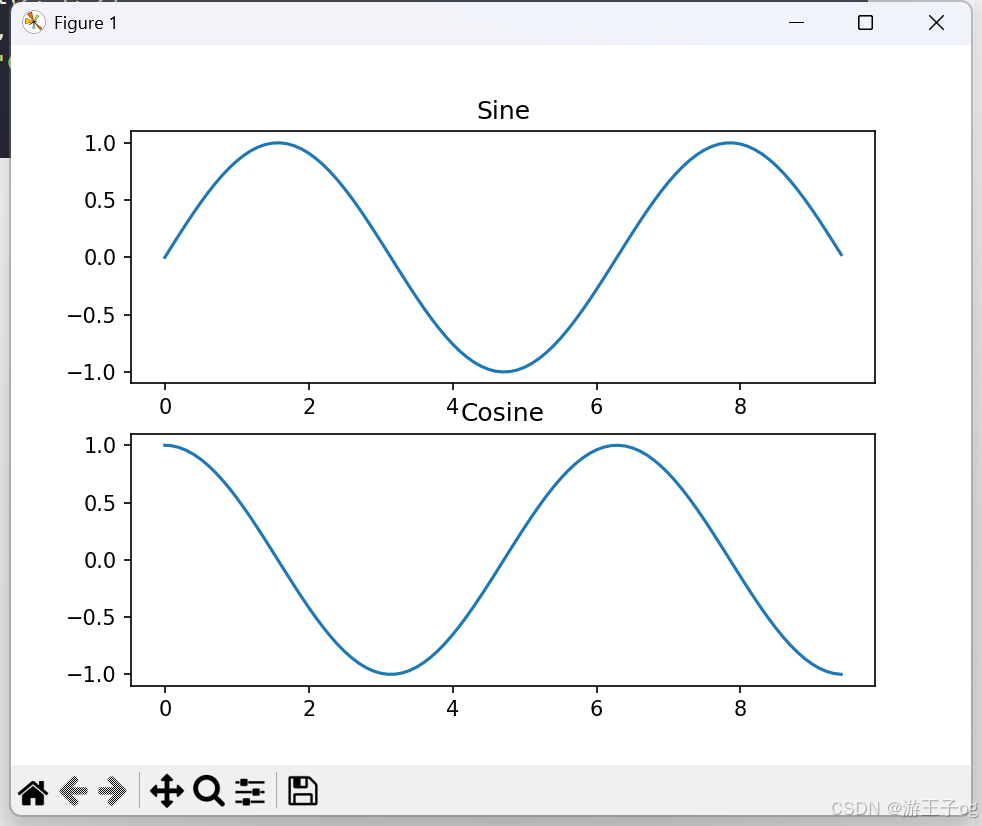Save the figure with floppy icon
The width and height of the screenshot is (982, 826).
(302, 790)
